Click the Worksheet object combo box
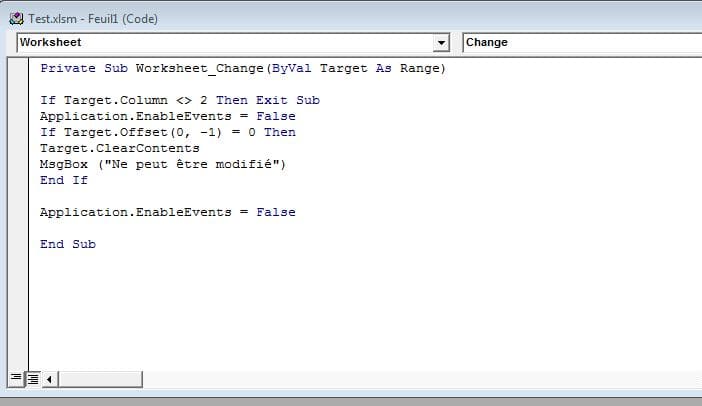The image size is (702, 406). pyautogui.click(x=233, y=43)
